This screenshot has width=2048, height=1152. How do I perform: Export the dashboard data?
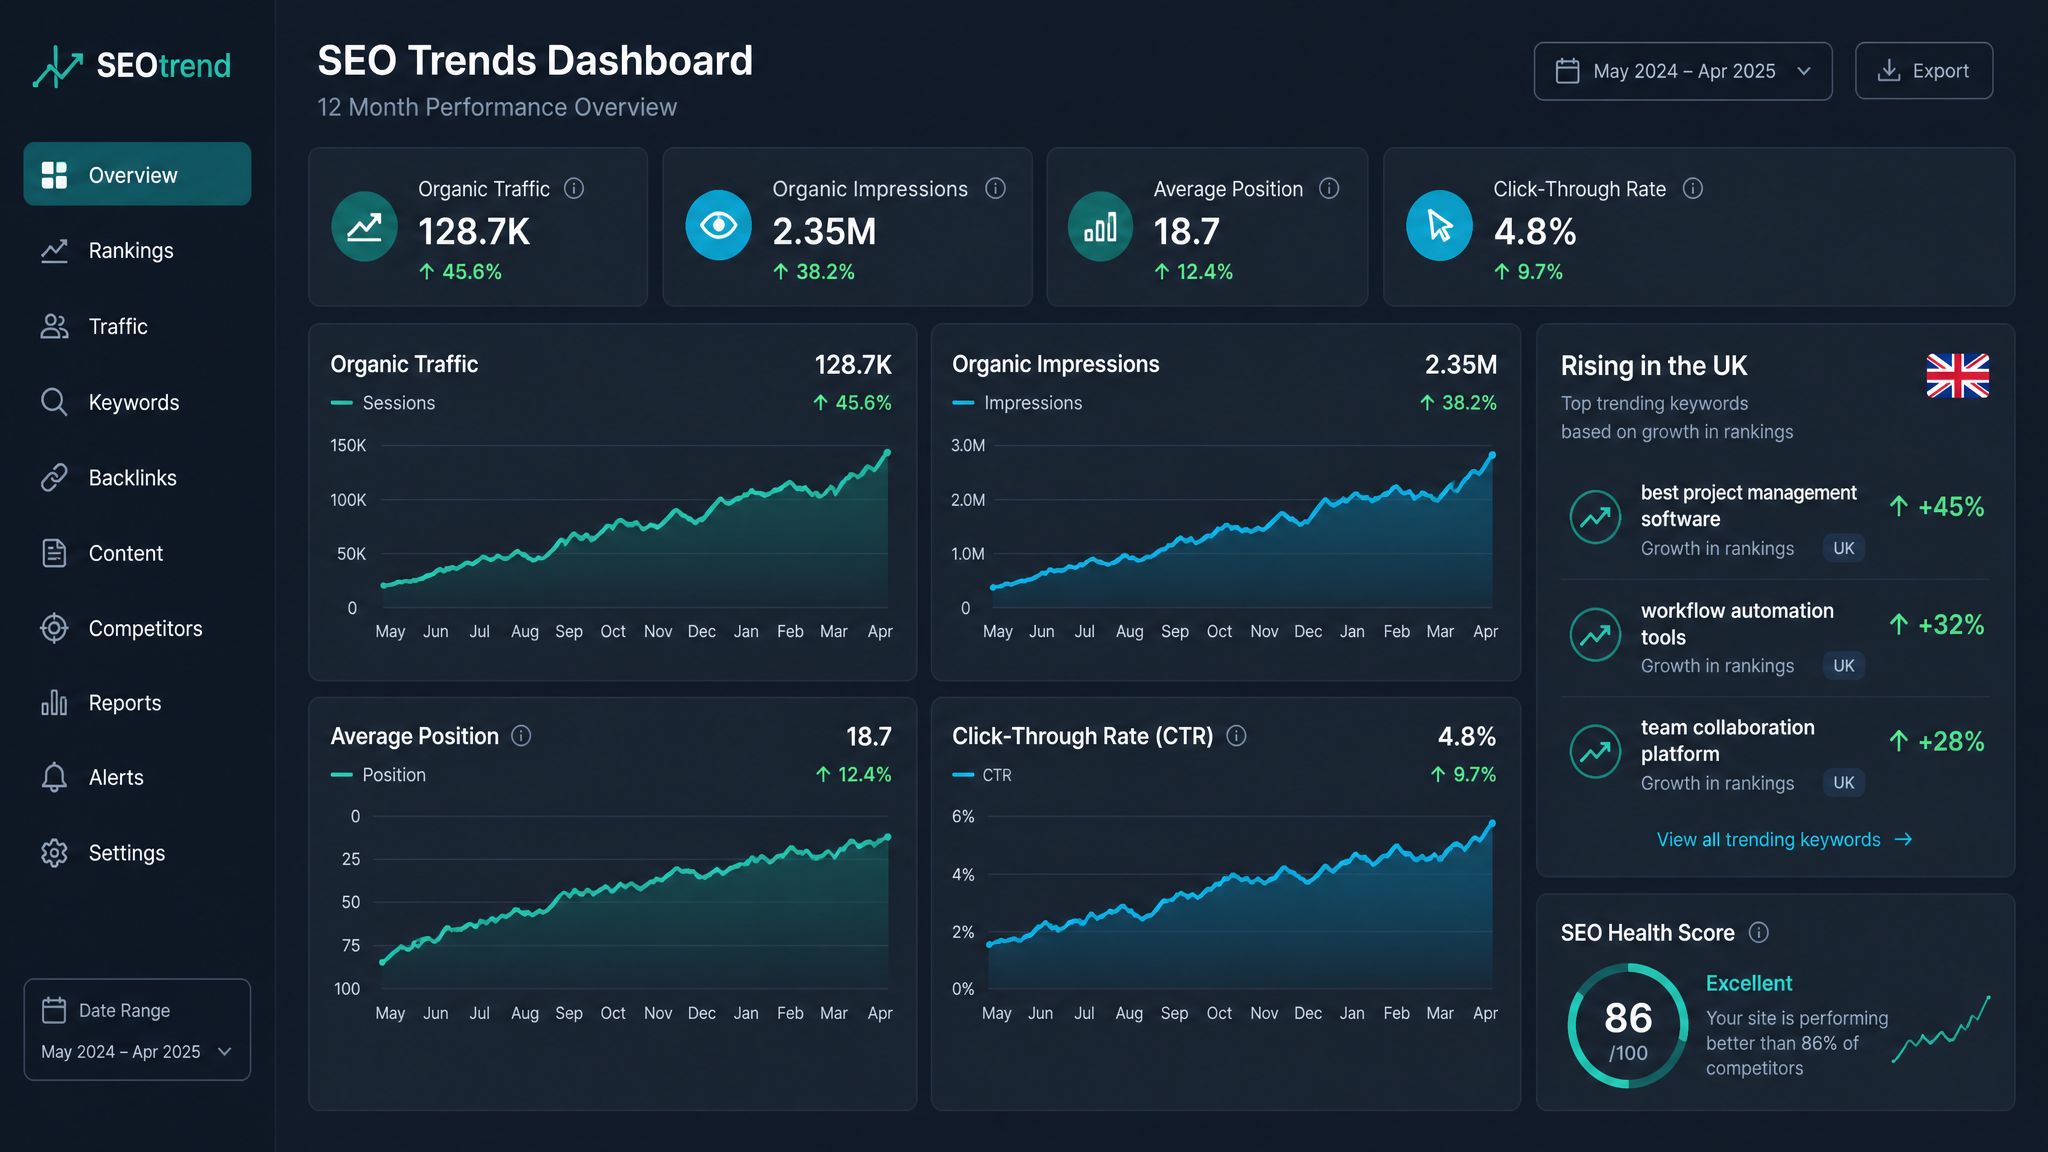click(x=1924, y=71)
